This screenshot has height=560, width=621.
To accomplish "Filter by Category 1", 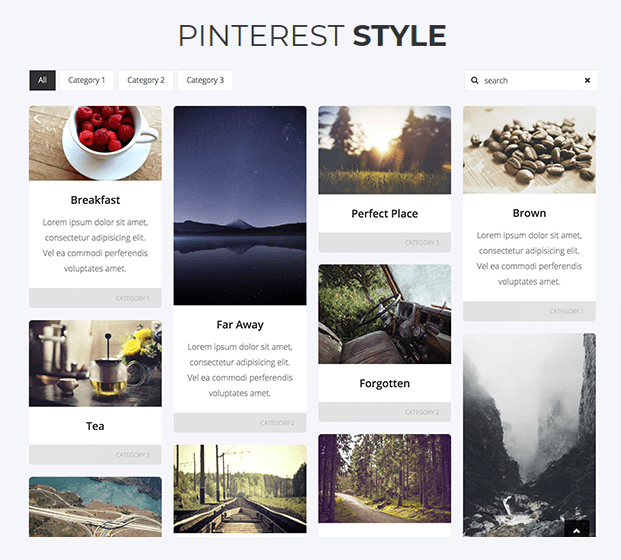I will 87,80.
